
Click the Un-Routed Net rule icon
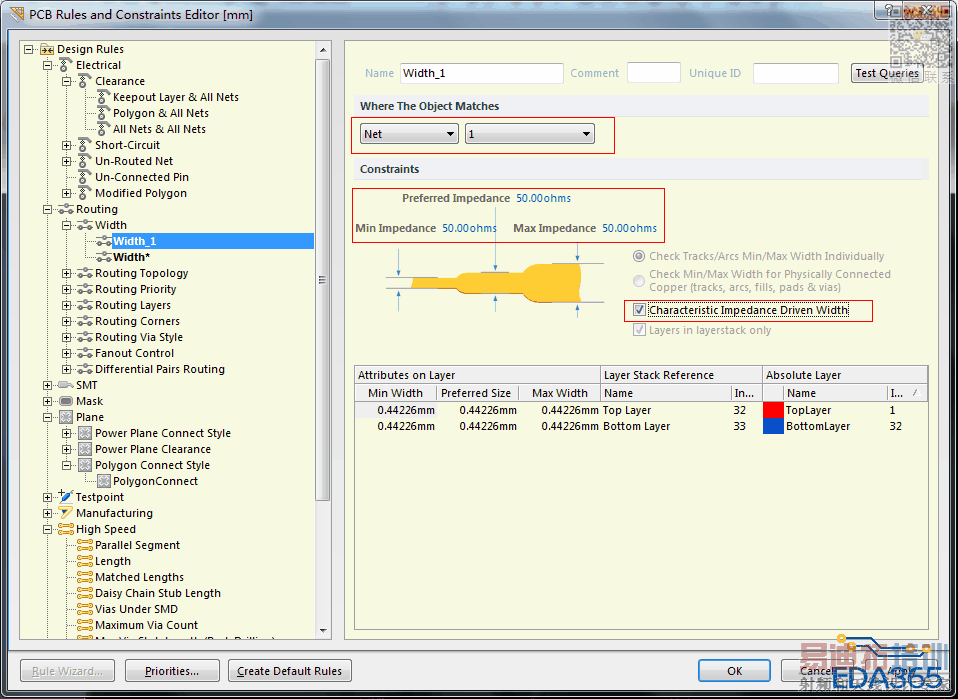click(85, 161)
